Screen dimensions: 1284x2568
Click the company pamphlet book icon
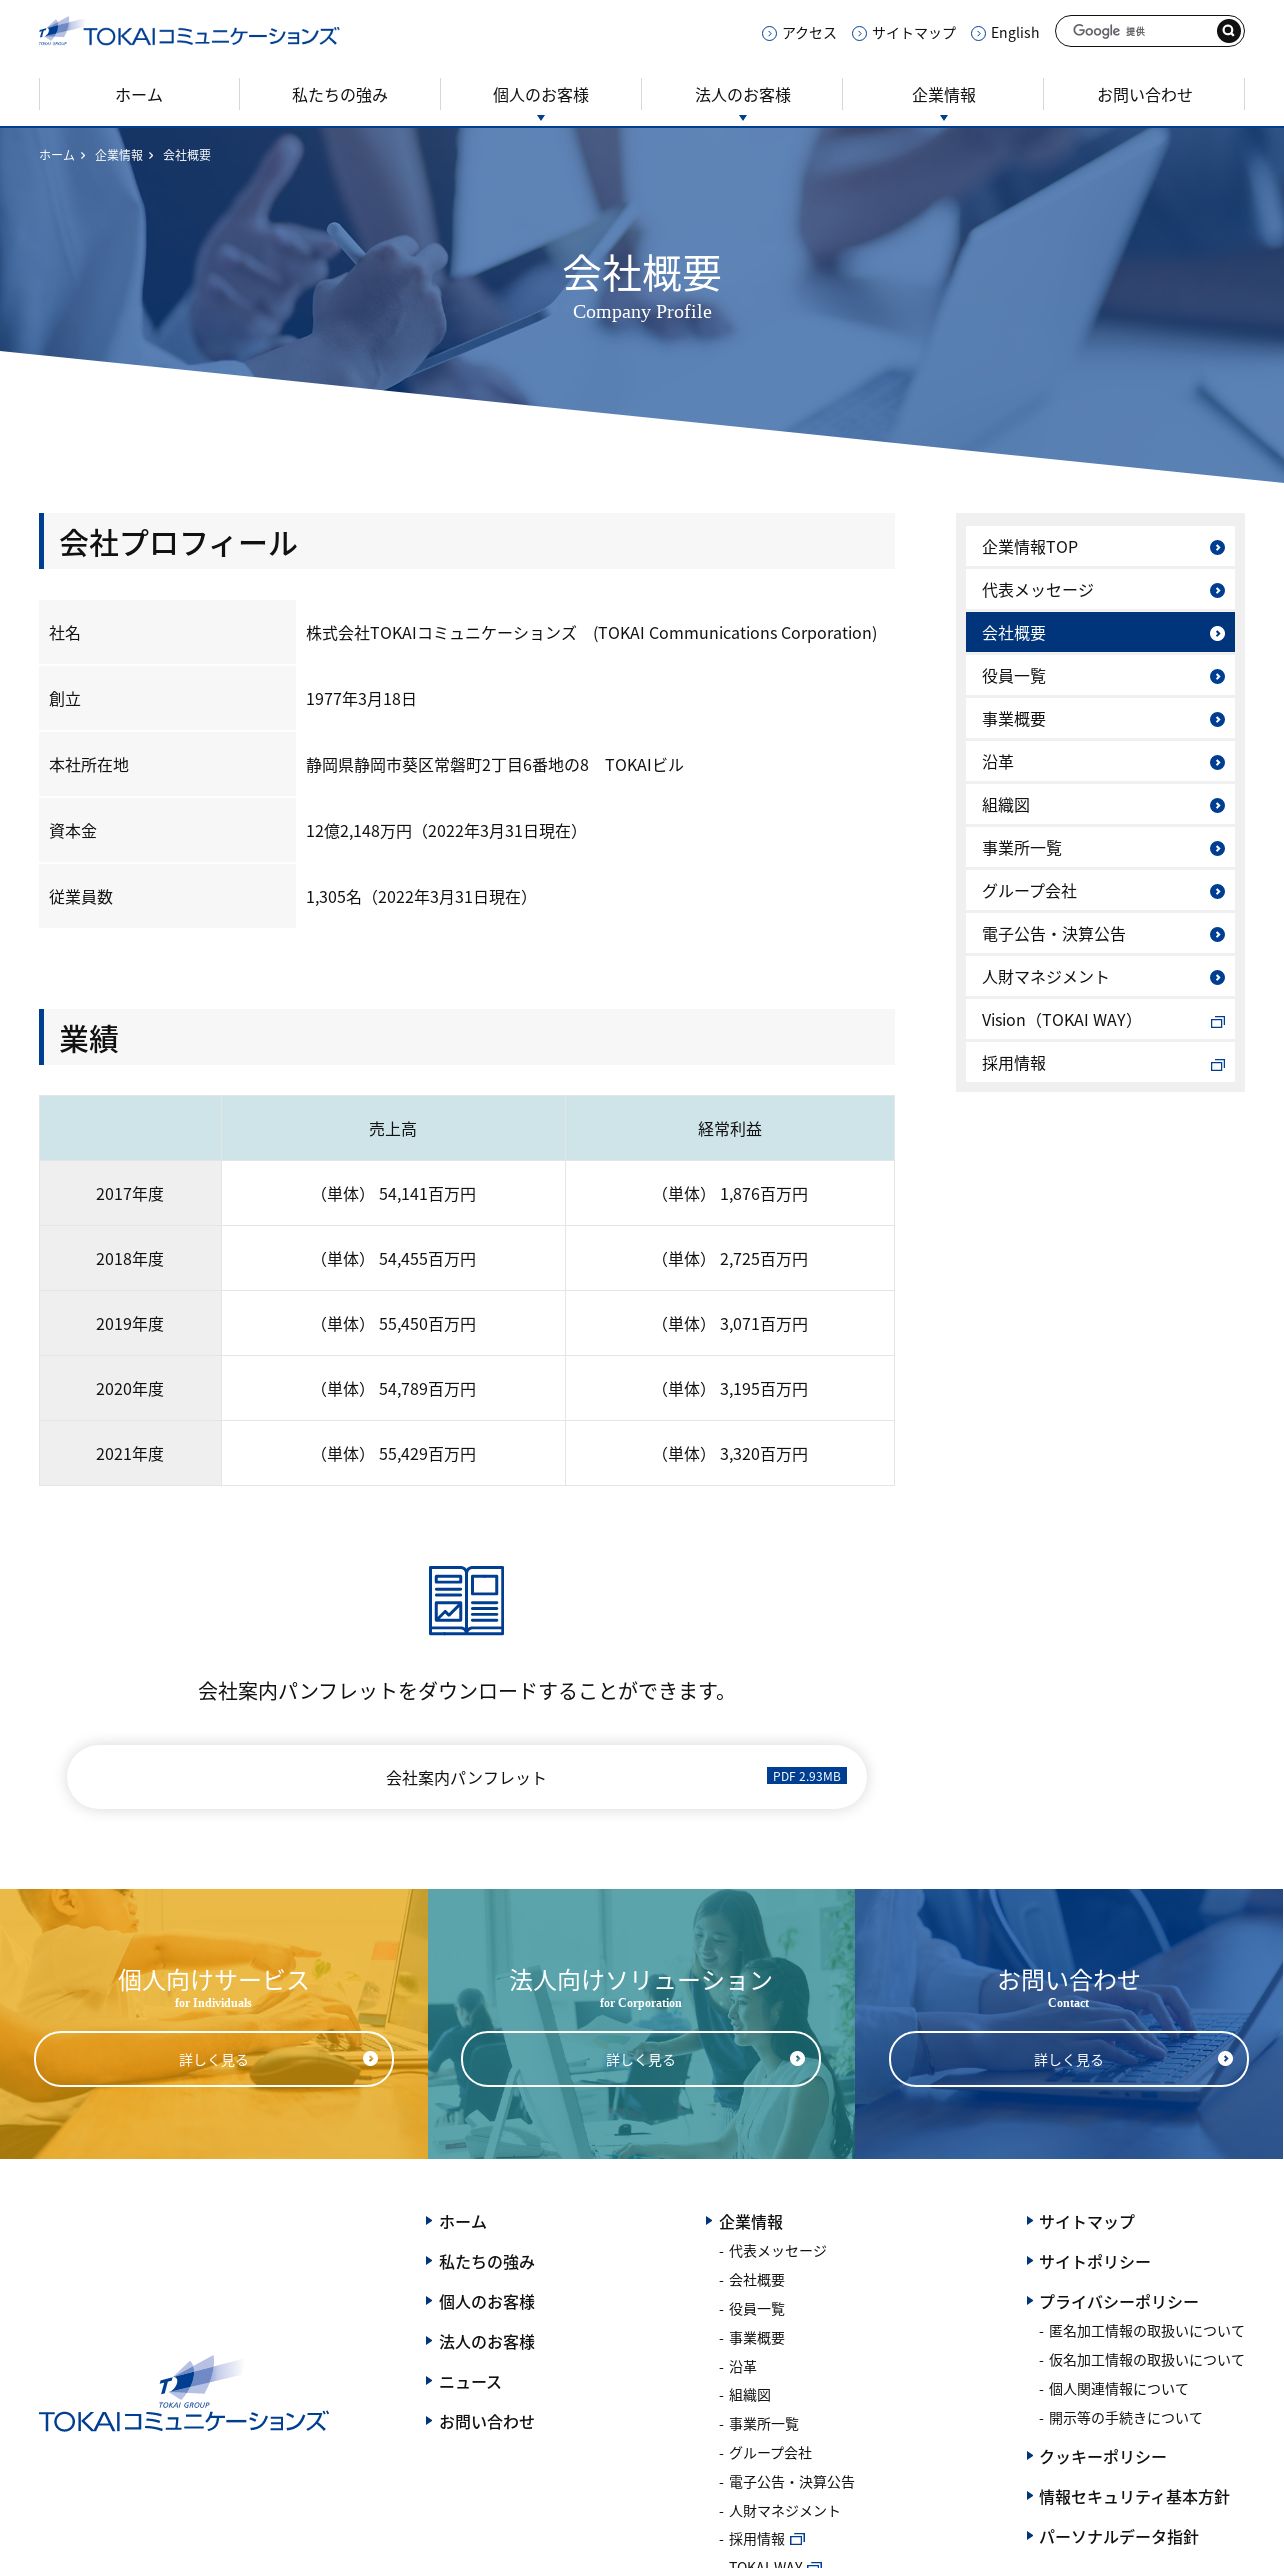pos(466,1600)
